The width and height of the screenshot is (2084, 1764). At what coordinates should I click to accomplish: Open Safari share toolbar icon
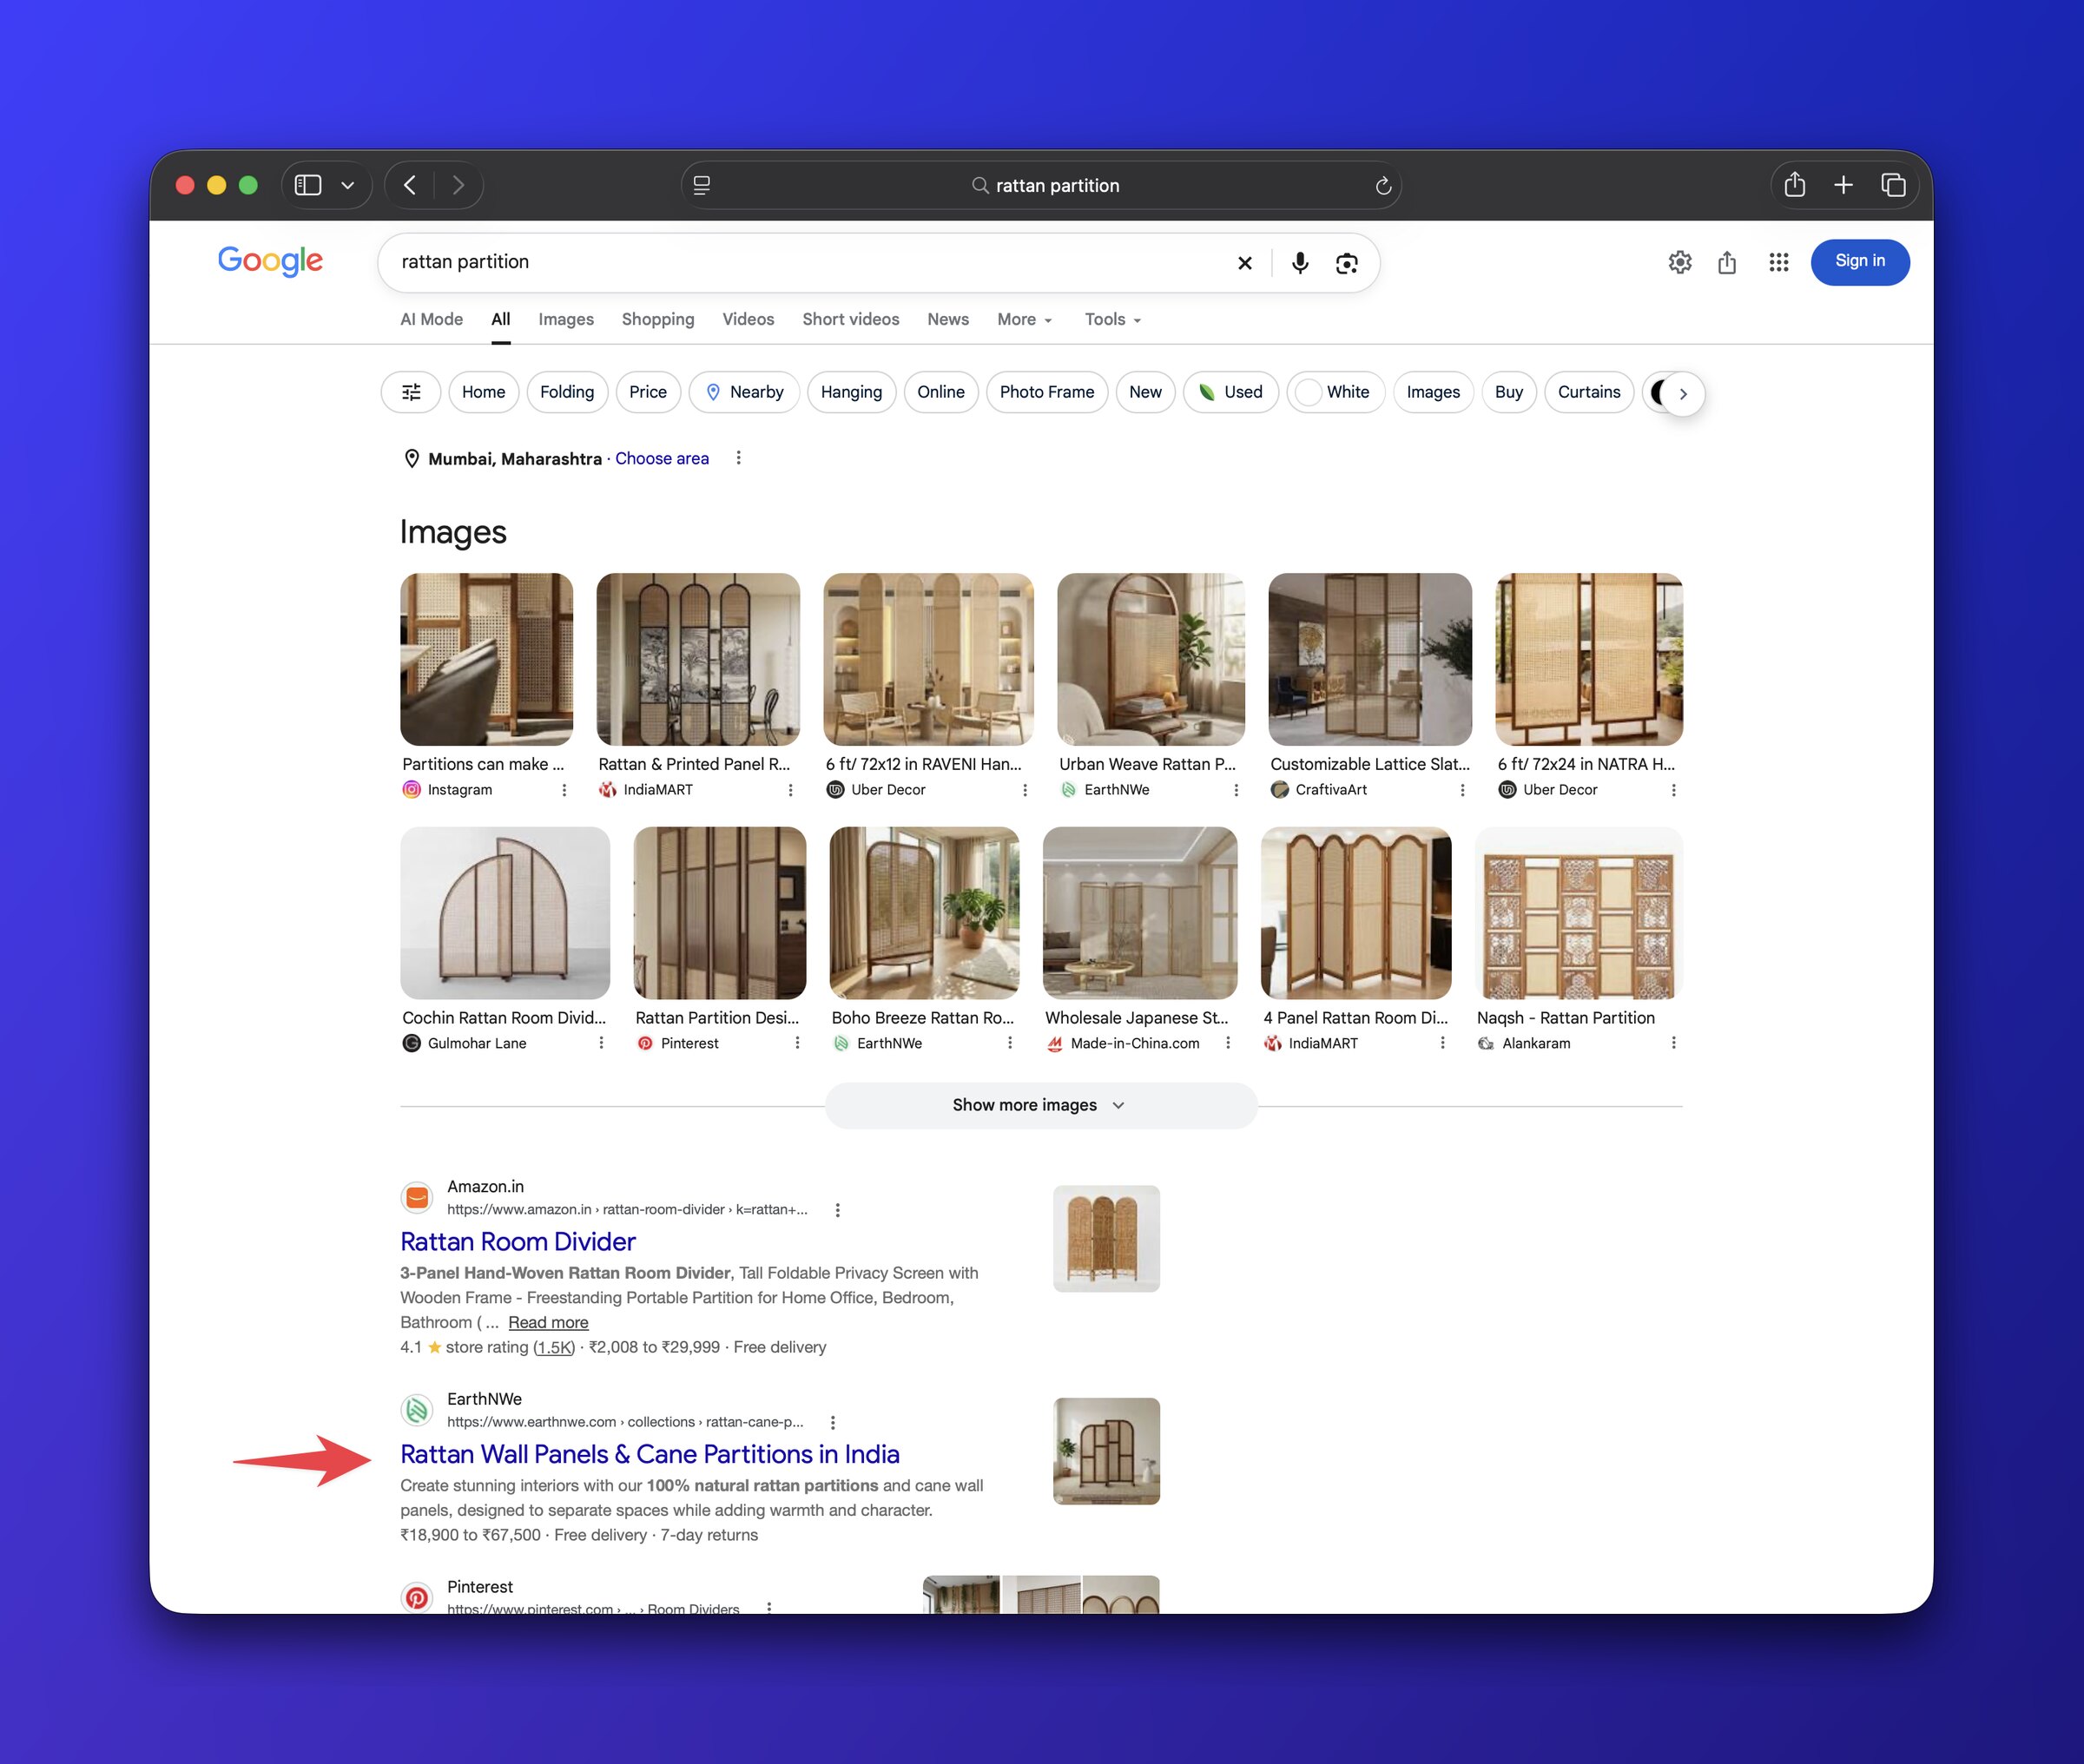click(x=1795, y=184)
